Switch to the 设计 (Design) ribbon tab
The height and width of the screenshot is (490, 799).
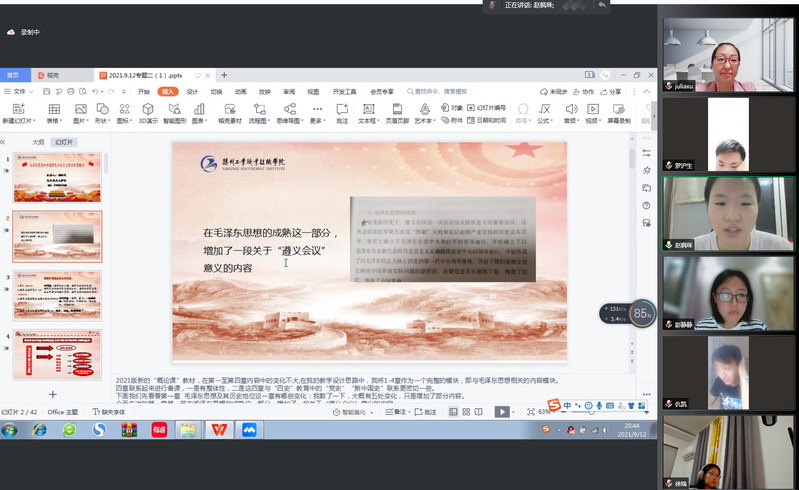tap(192, 91)
